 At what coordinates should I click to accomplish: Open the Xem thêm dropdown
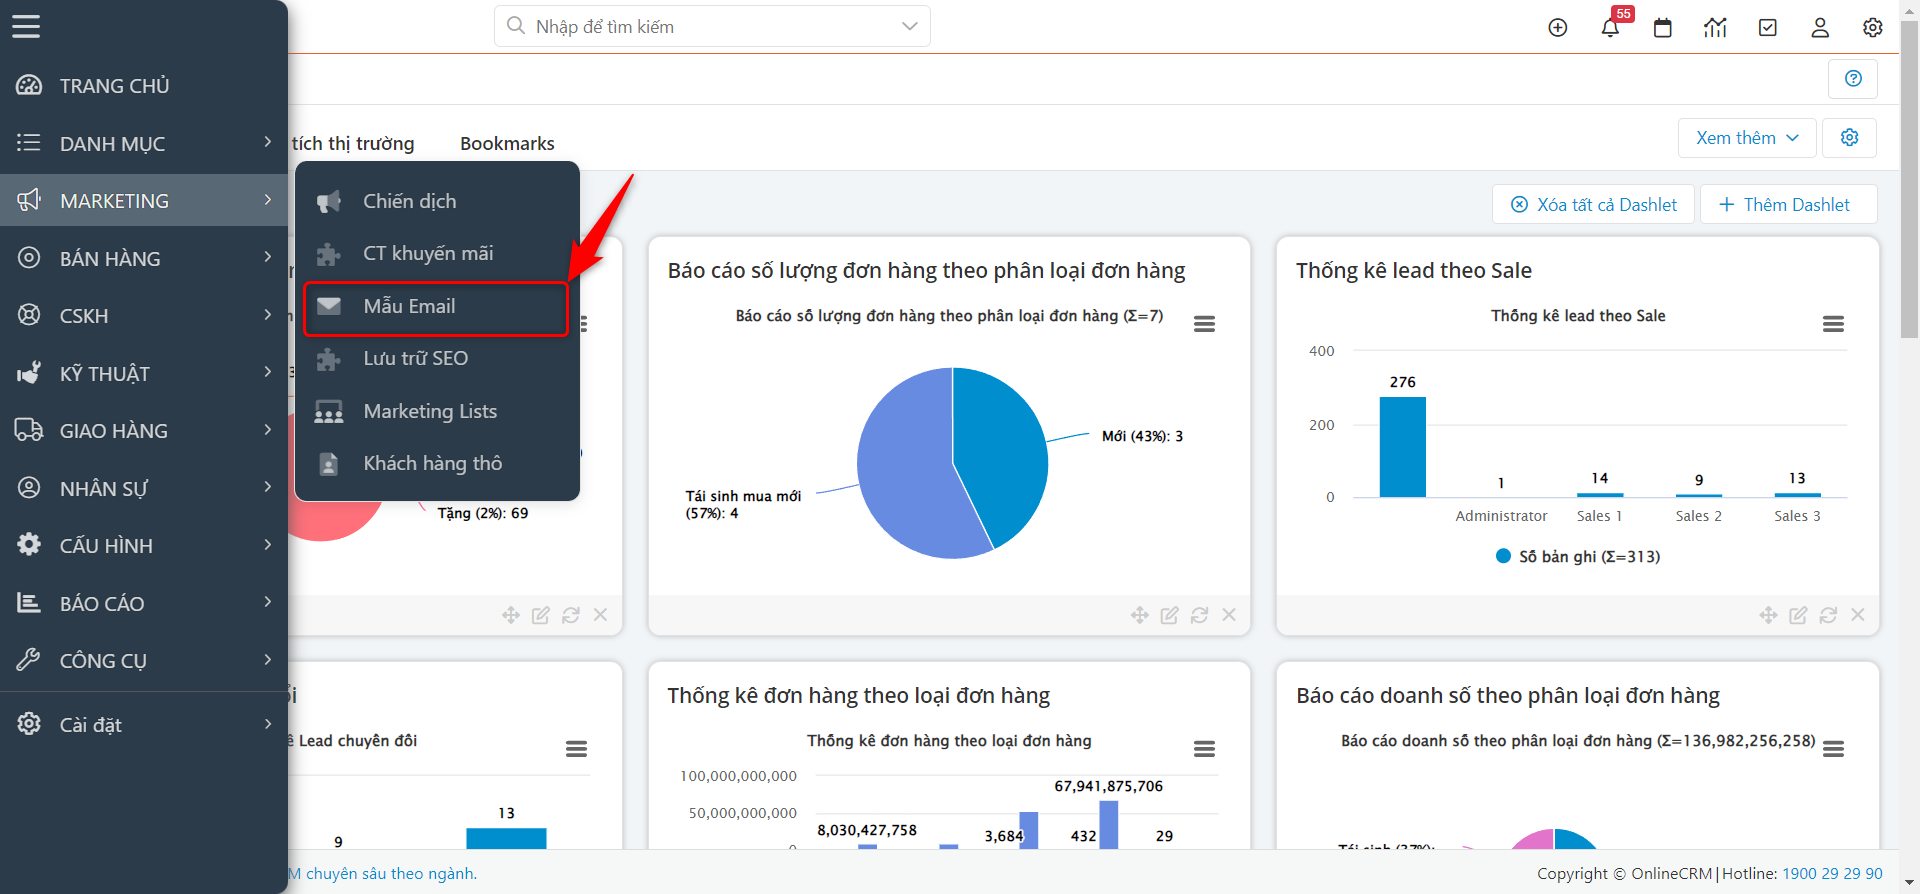[x=1747, y=137]
